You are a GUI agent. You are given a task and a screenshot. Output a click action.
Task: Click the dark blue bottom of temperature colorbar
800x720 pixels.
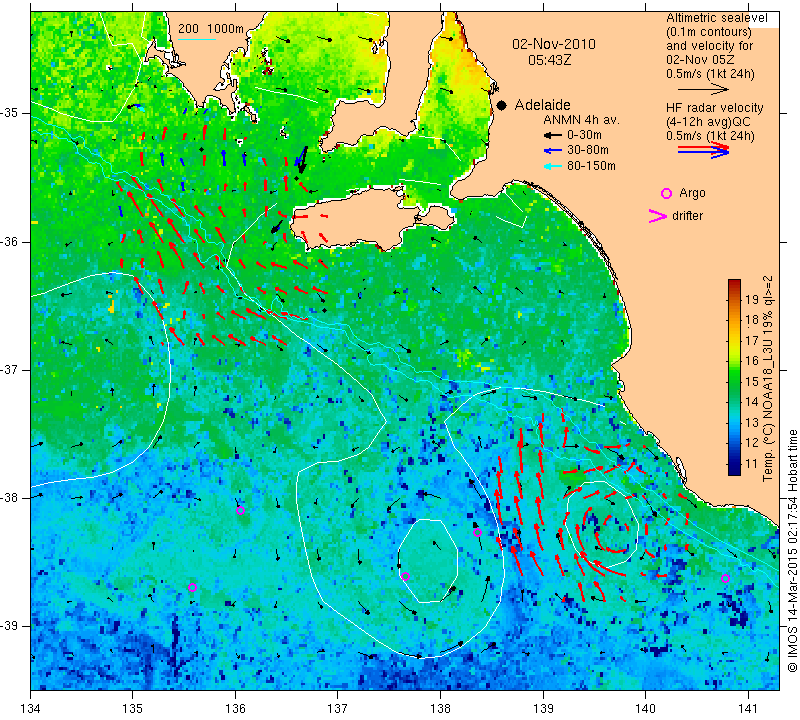pyautogui.click(x=734, y=470)
